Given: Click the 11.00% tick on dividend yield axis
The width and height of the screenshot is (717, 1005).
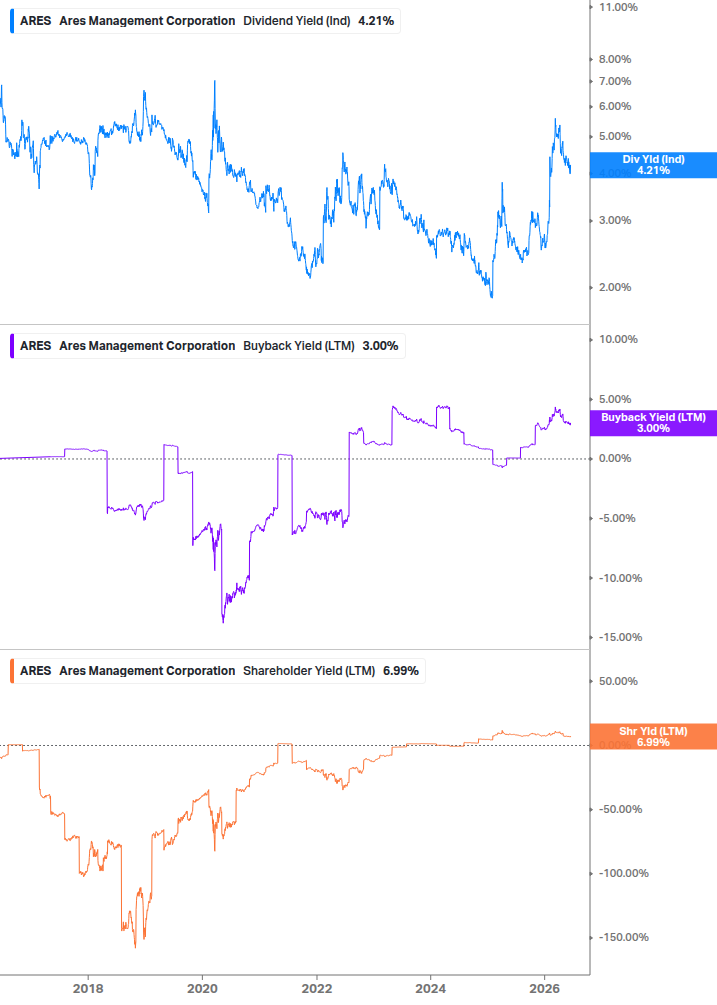Looking at the screenshot, I should point(618,7).
